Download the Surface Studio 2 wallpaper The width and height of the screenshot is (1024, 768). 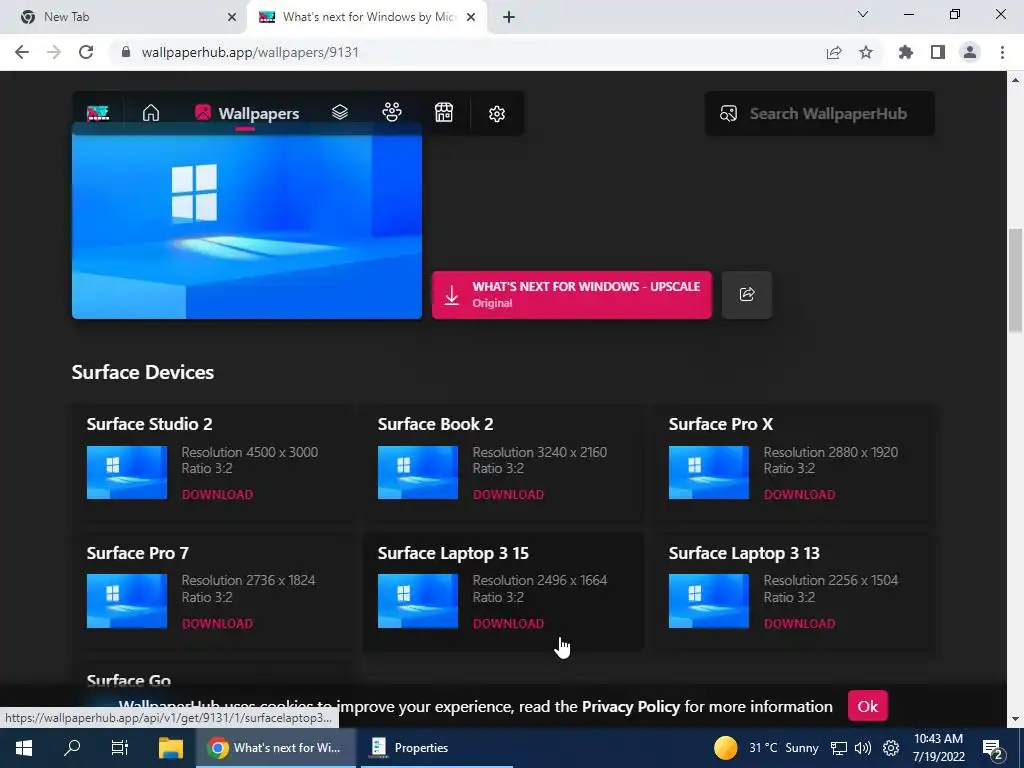(217, 494)
